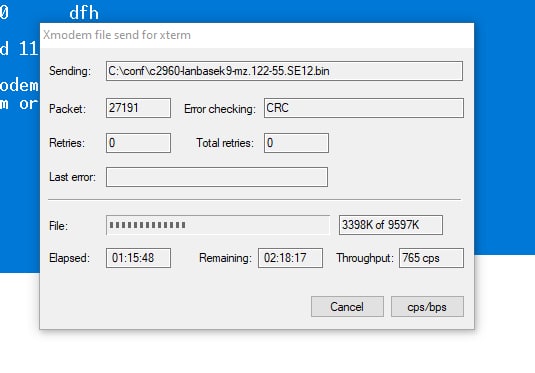The width and height of the screenshot is (535, 373).
Task: Switch throughput units with cps/bps button
Action: (x=427, y=306)
